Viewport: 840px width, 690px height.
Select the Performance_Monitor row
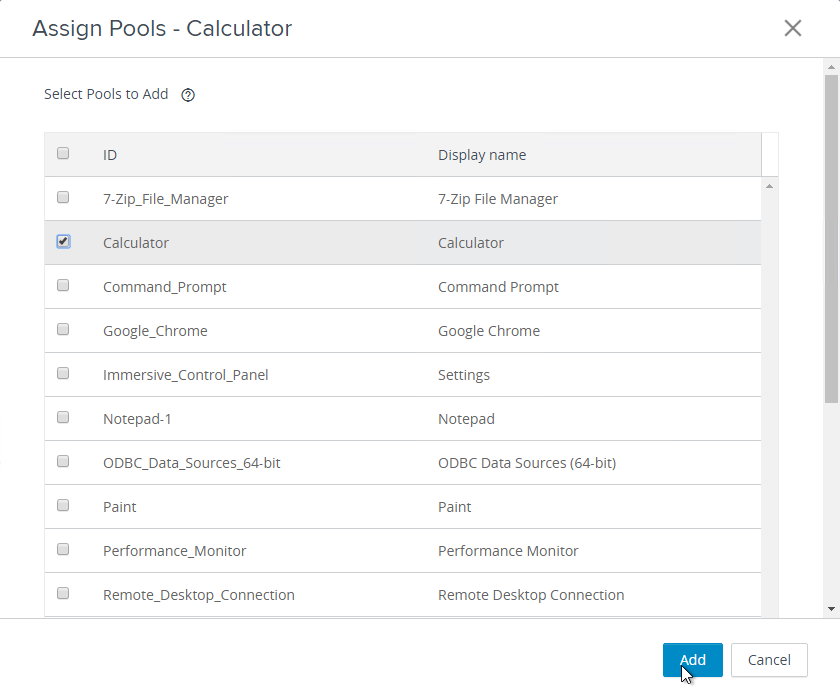(x=403, y=551)
